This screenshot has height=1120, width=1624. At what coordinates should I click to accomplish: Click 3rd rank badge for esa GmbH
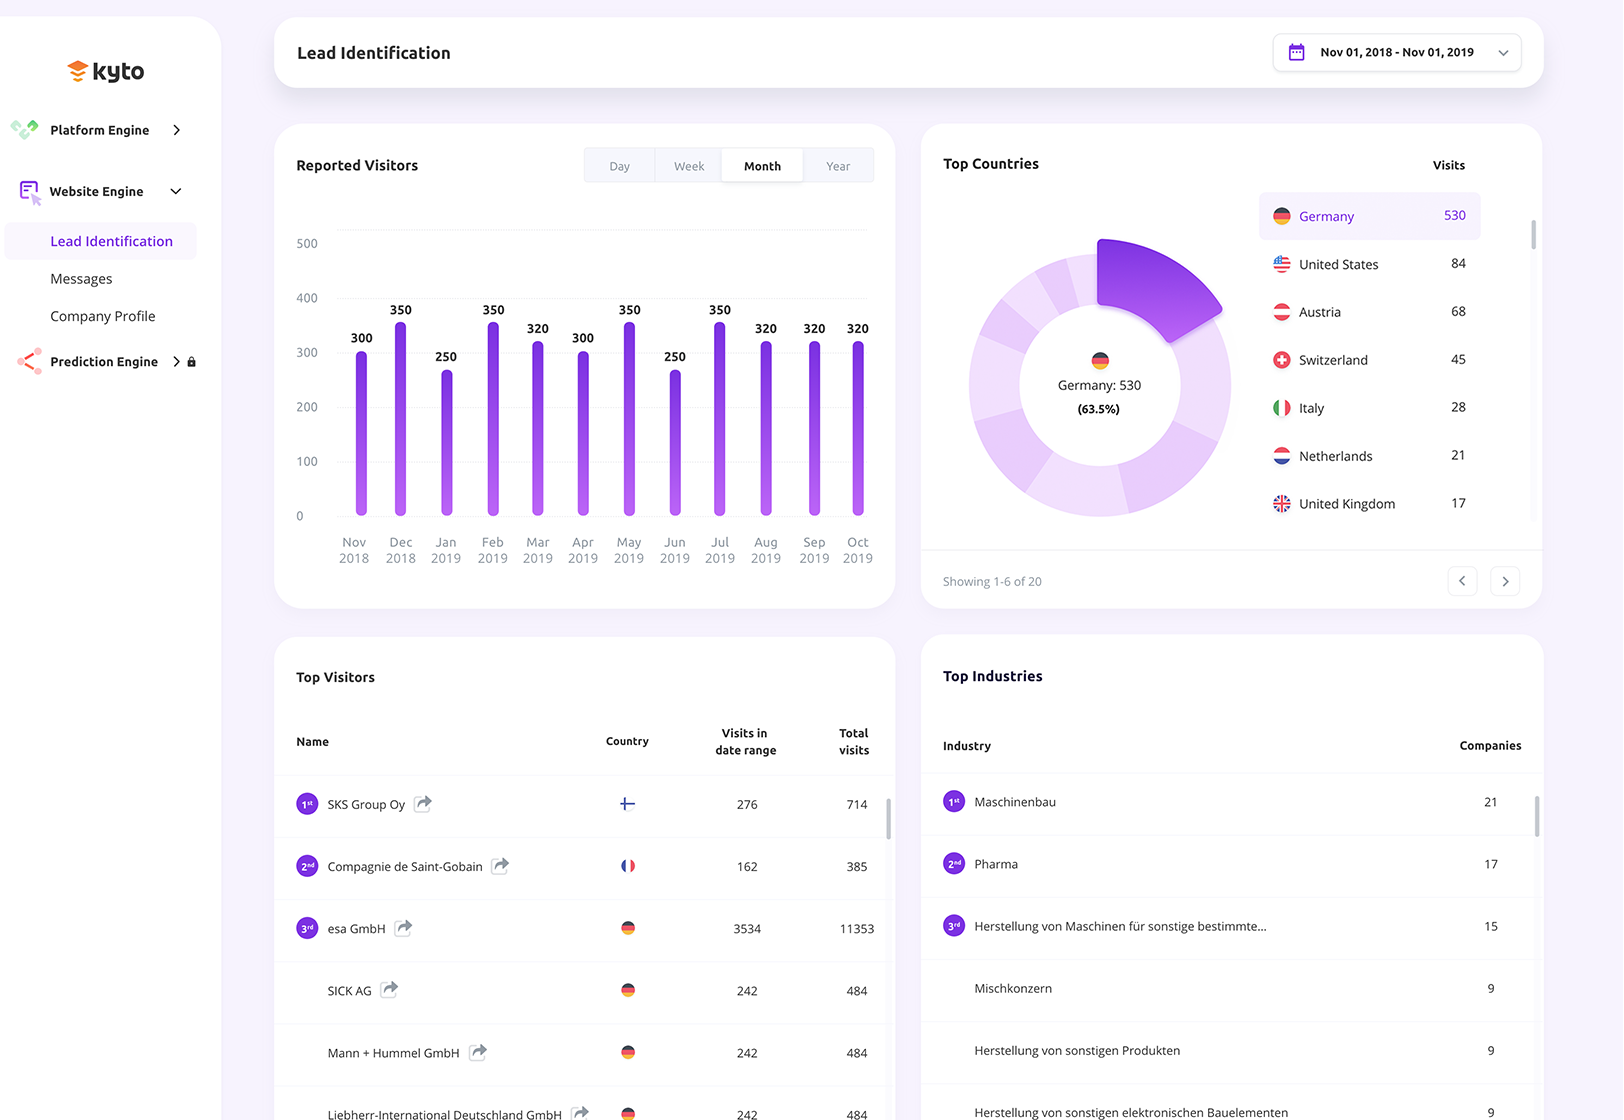[x=307, y=928]
